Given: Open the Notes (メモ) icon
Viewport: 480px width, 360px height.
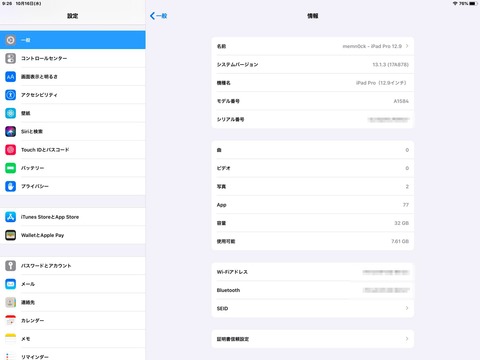Looking at the screenshot, I should 10,339.
